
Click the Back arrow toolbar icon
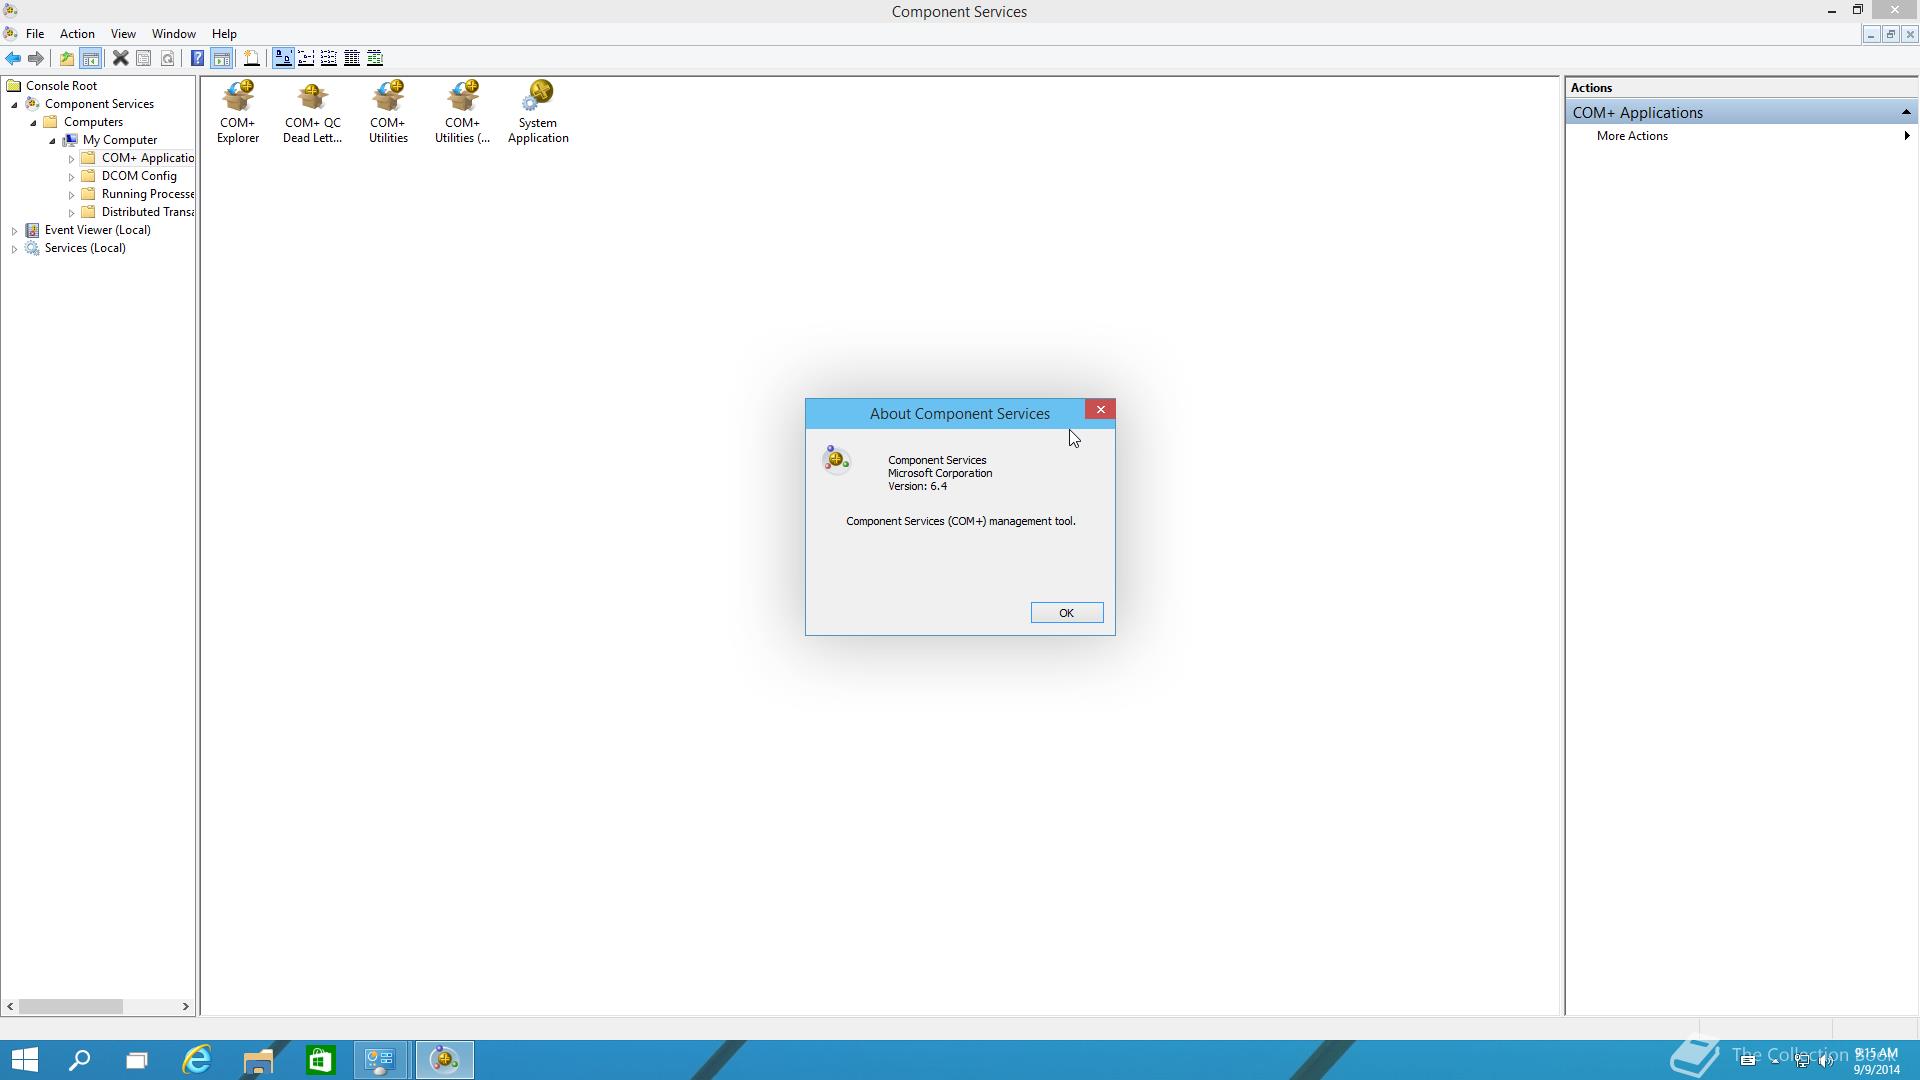13,58
